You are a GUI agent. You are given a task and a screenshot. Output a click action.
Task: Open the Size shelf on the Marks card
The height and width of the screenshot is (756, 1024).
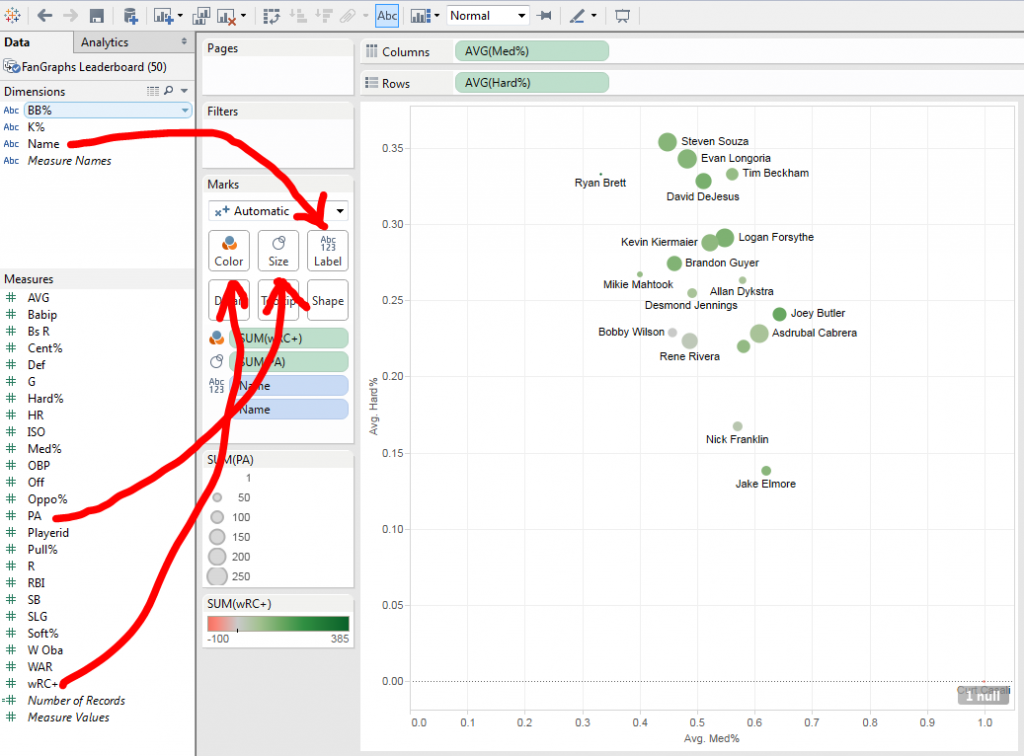coord(277,251)
